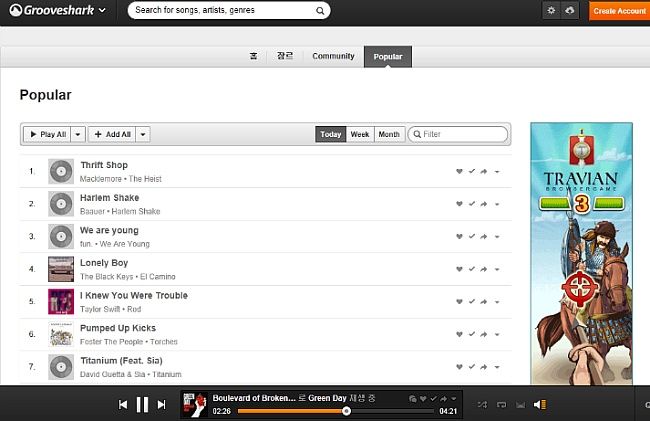This screenshot has width=650, height=421.
Task: Click Lonely Boy album thumbnail
Action: pos(61,269)
